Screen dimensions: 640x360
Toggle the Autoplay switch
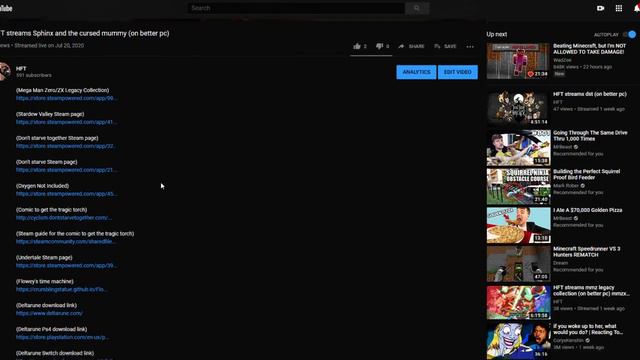click(x=630, y=35)
